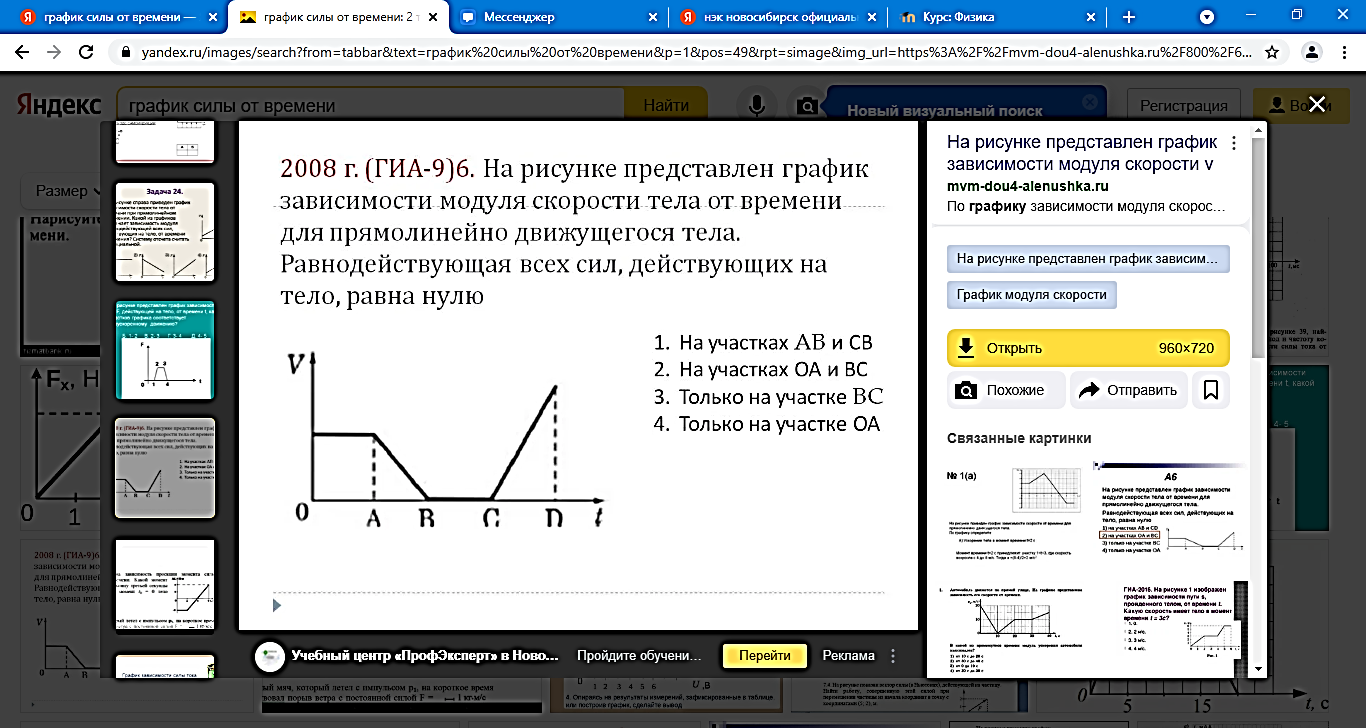Viewport: 1366px width, 728px height.
Task: Select the teal graph thumbnail in strip
Action: [165, 350]
